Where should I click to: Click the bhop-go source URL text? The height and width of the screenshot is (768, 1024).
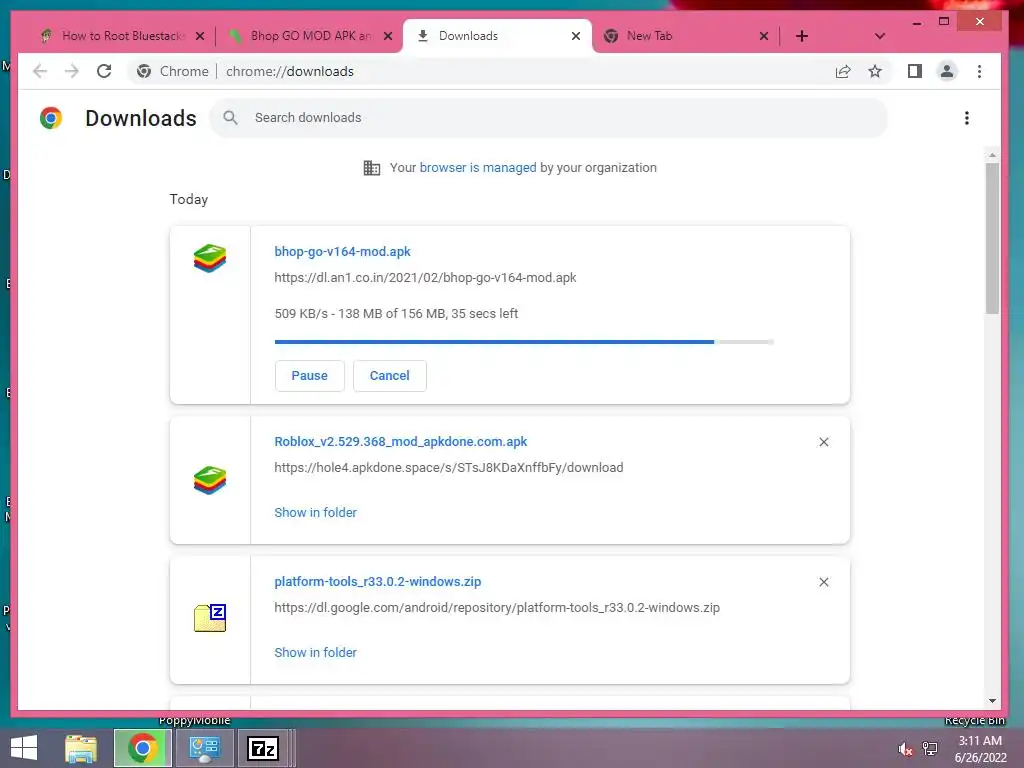425,278
